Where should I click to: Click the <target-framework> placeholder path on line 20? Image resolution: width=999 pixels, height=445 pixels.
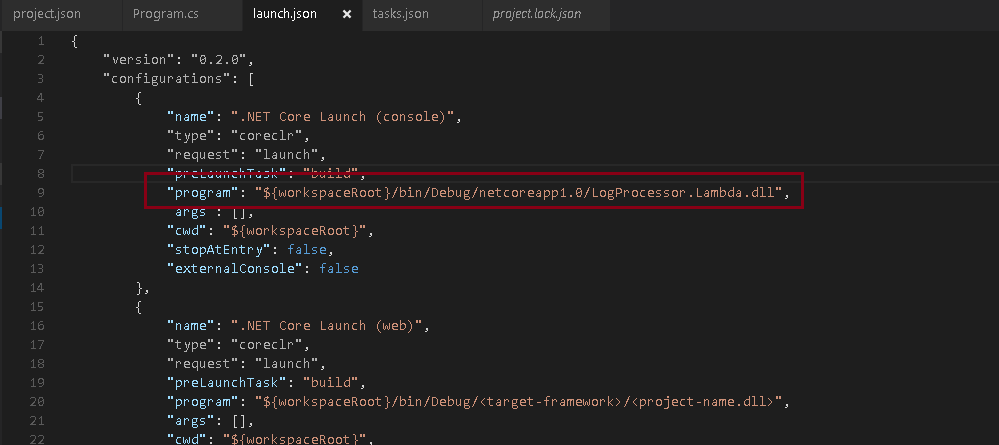518,402
